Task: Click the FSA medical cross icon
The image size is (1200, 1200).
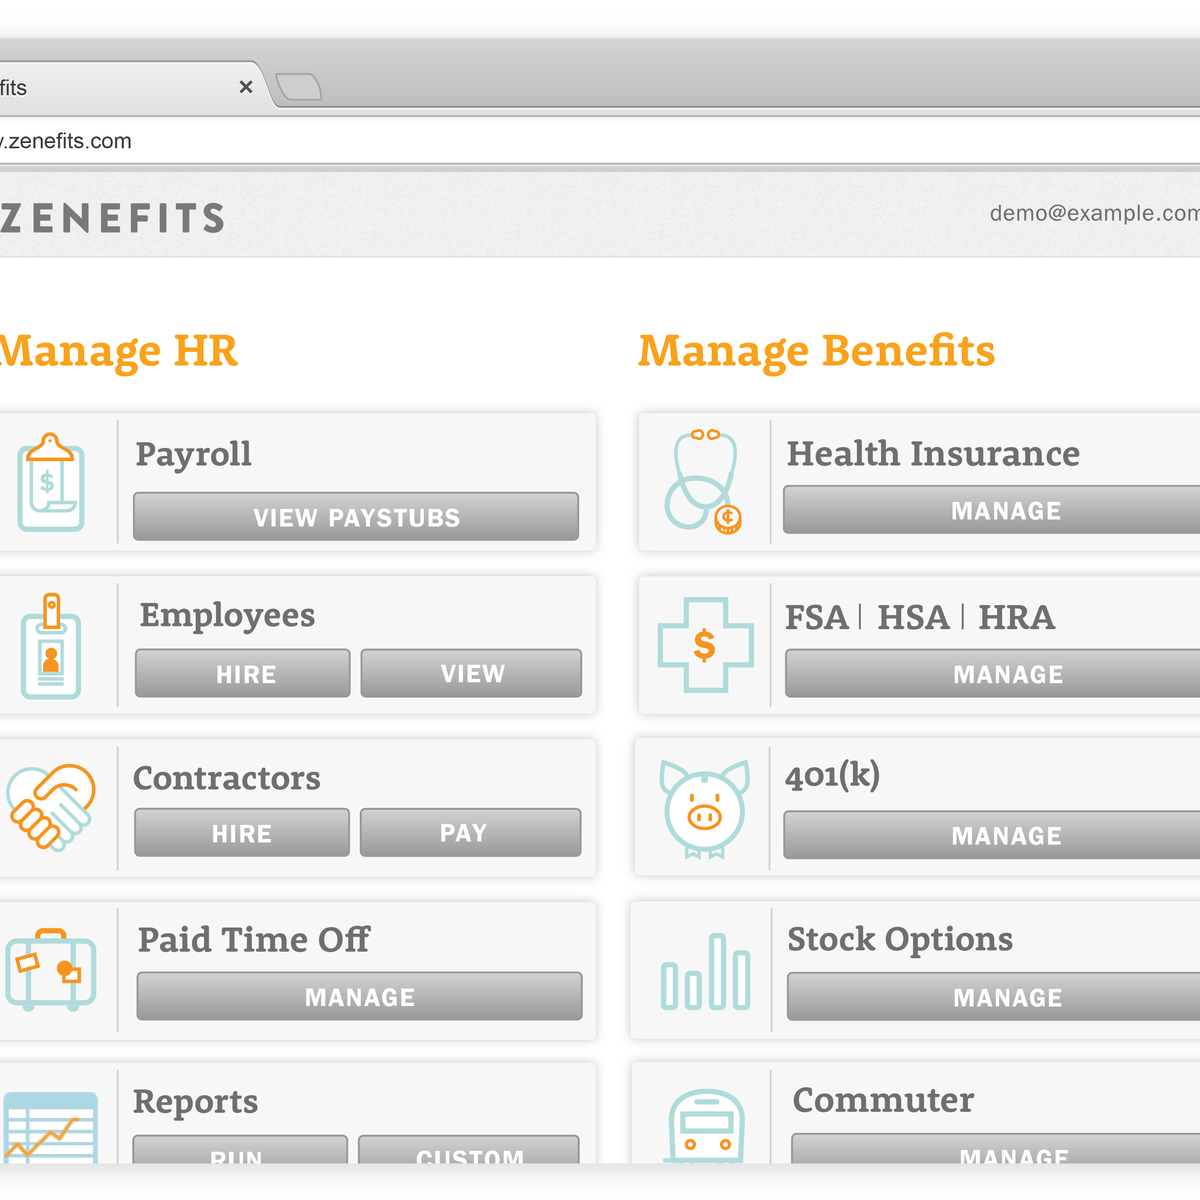Action: tap(705, 645)
